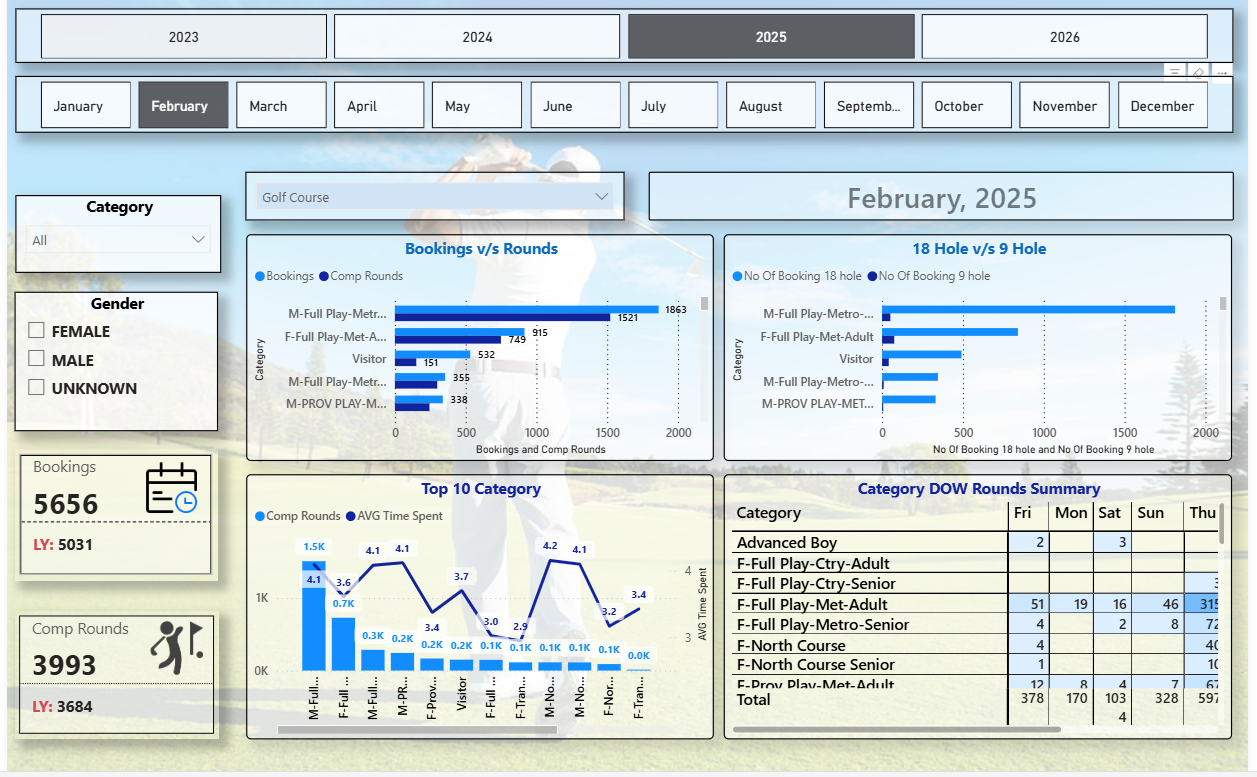Select the 2024 year tab
The width and height of the screenshot is (1257, 777).
coord(477,37)
